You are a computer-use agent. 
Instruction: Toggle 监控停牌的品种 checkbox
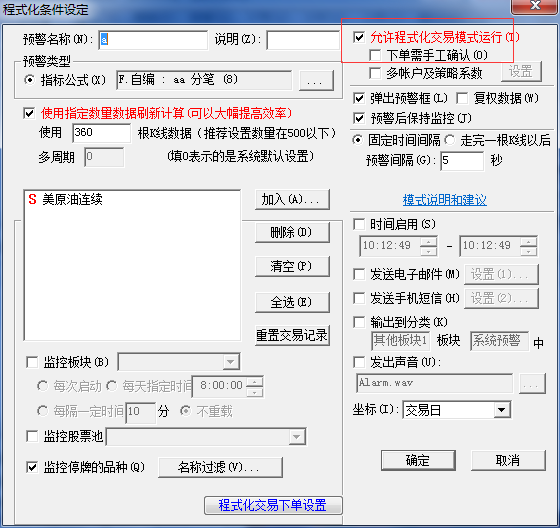(x=32, y=467)
